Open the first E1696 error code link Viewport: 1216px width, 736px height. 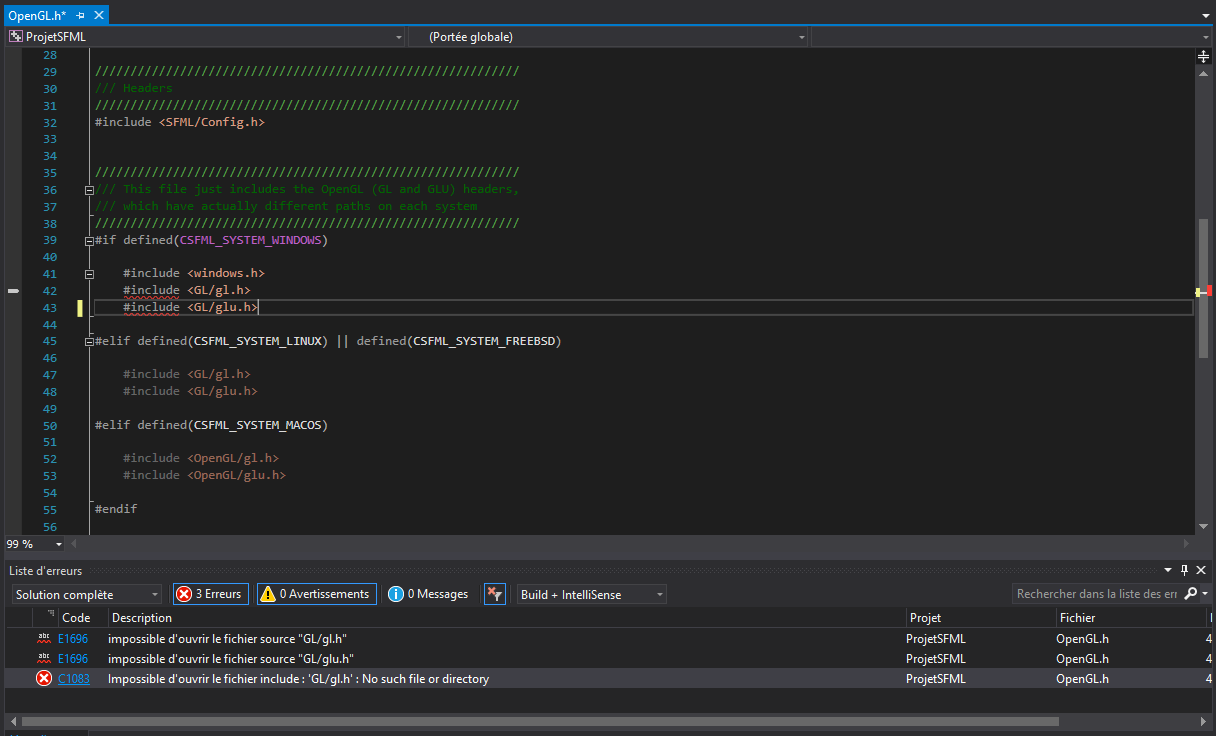(73, 638)
